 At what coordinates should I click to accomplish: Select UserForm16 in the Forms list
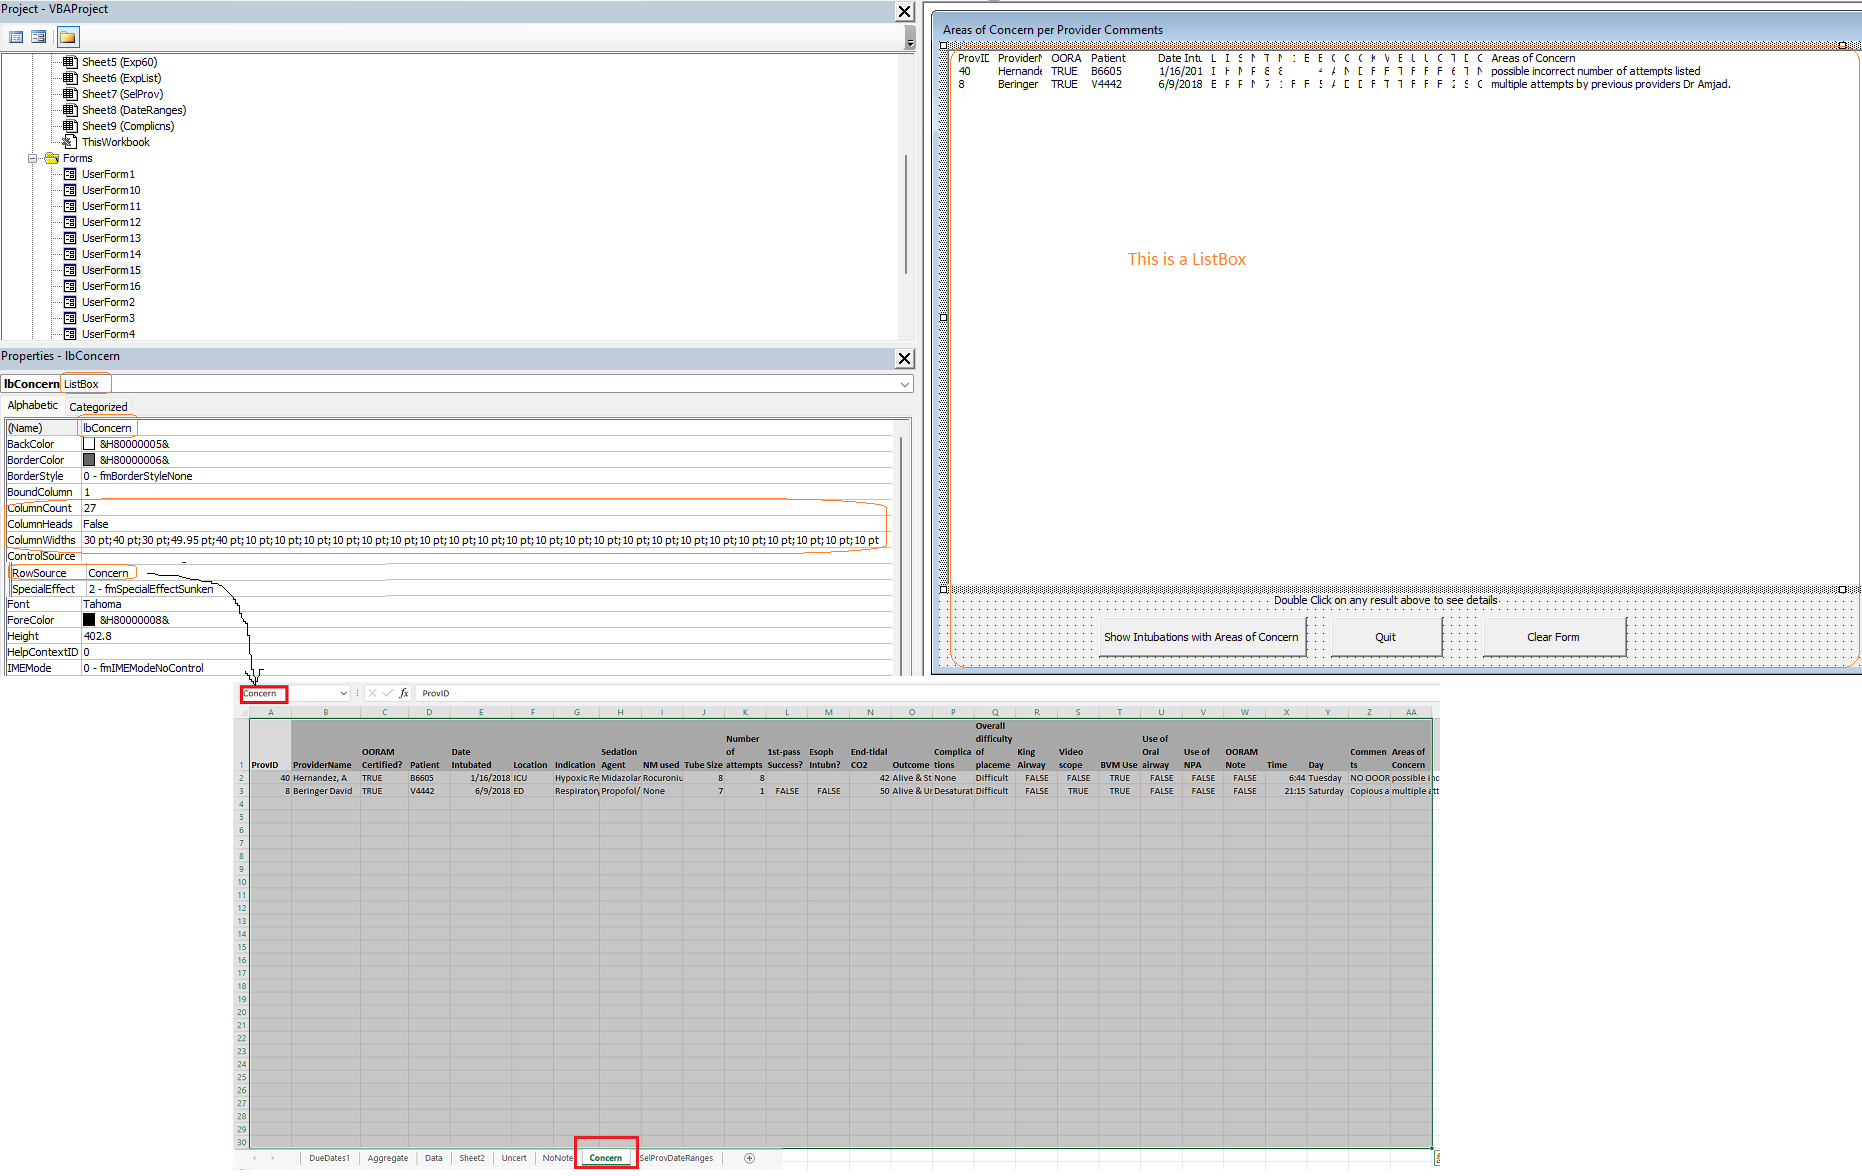tap(111, 286)
